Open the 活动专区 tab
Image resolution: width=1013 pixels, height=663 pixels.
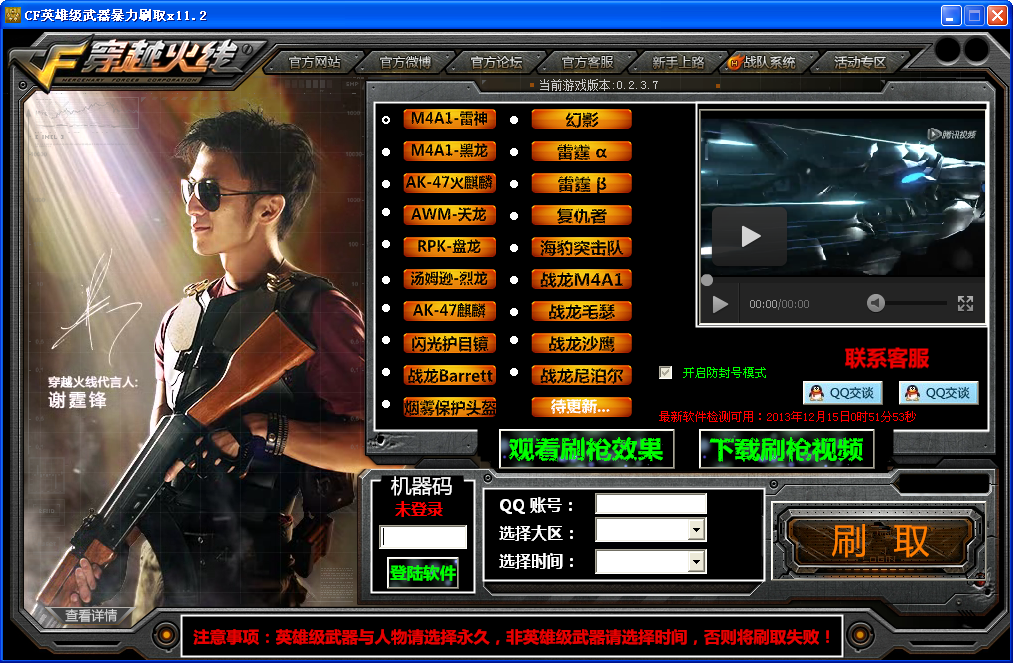click(860, 62)
